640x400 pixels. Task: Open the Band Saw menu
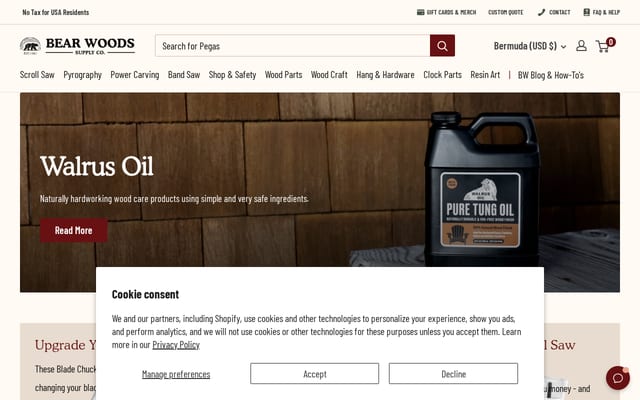(184, 75)
